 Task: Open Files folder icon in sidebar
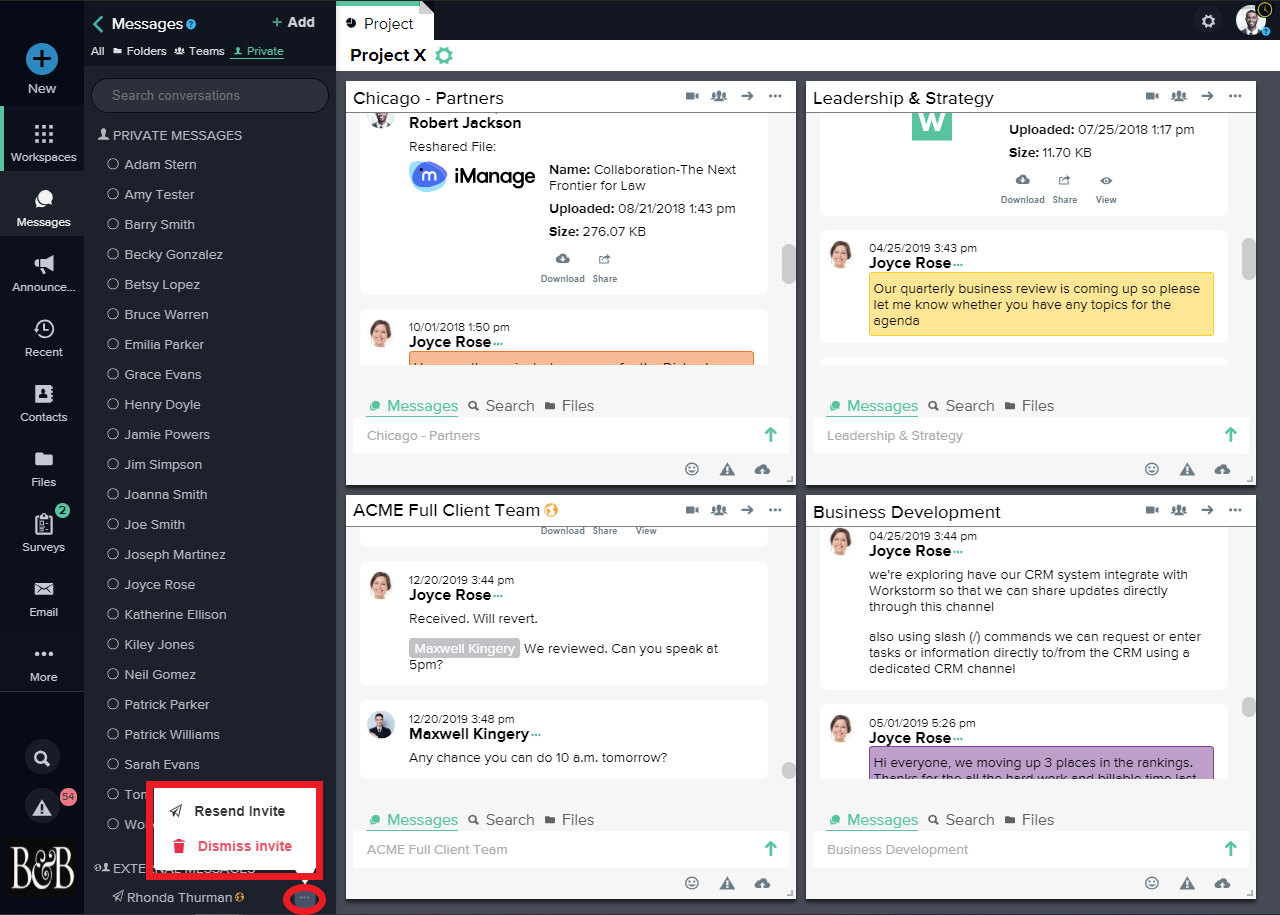(43, 460)
